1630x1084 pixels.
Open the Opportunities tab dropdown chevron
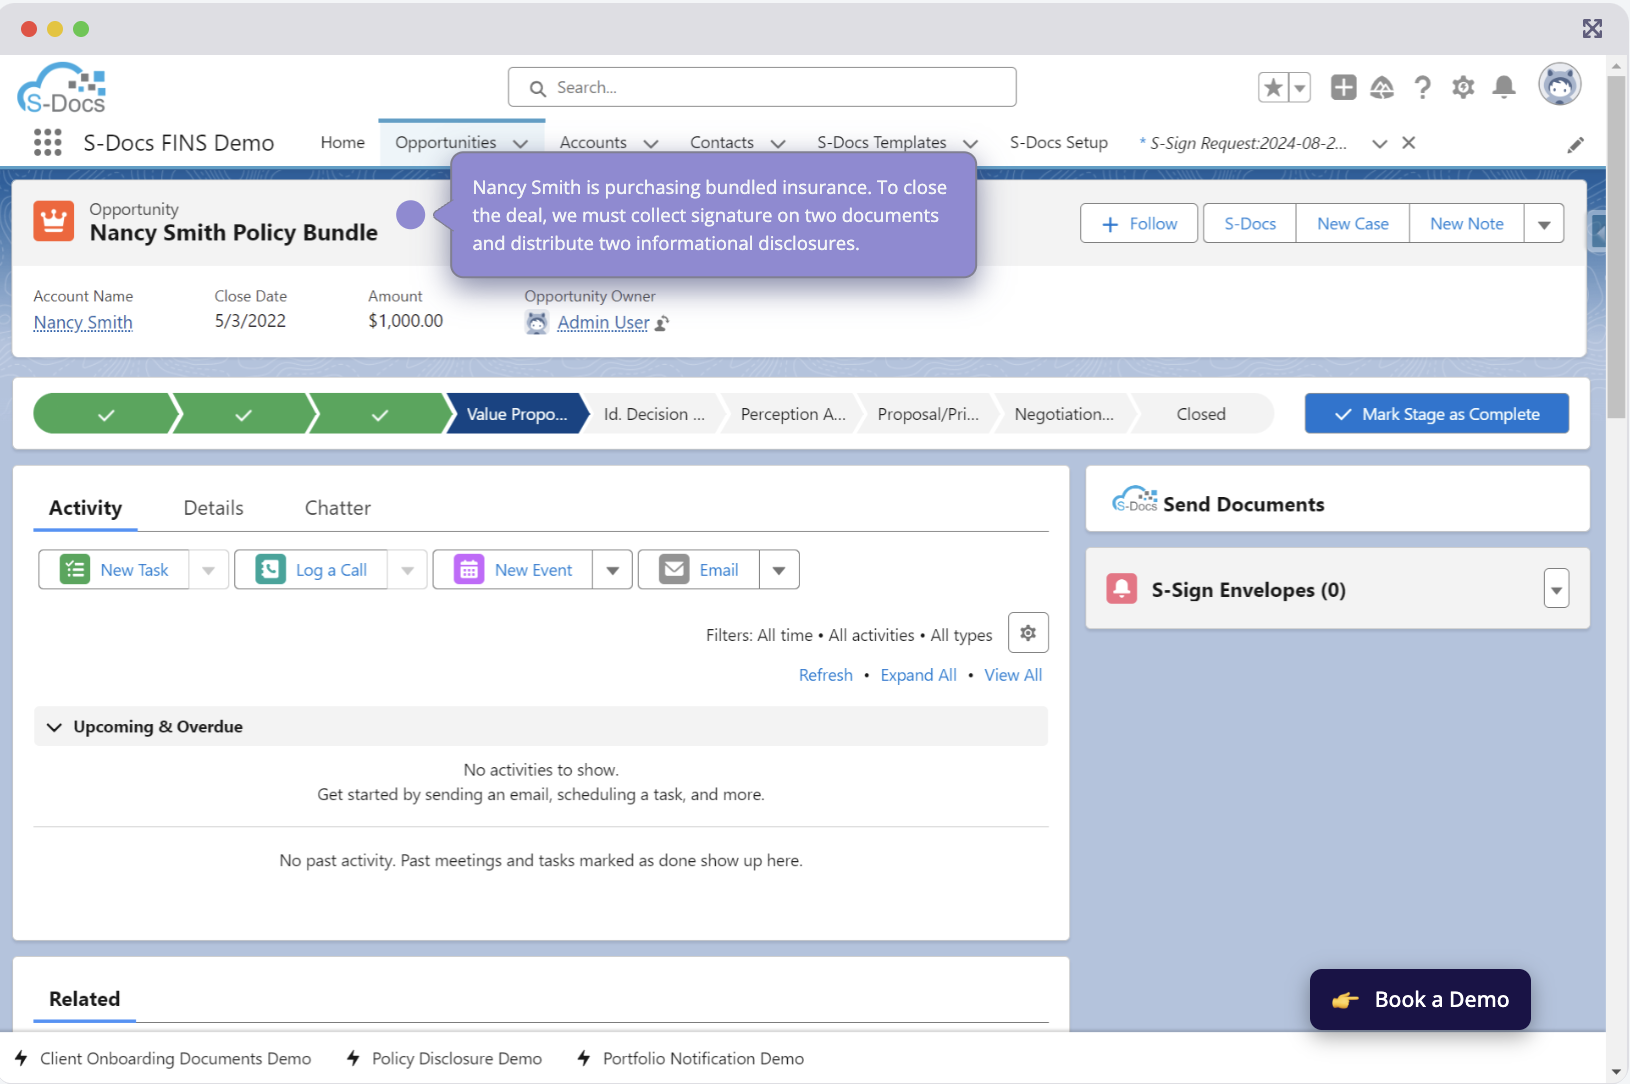[520, 144]
